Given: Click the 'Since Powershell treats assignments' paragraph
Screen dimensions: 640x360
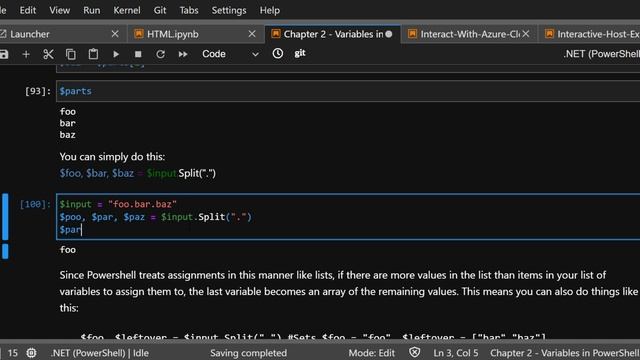Looking at the screenshot, I should (x=349, y=291).
